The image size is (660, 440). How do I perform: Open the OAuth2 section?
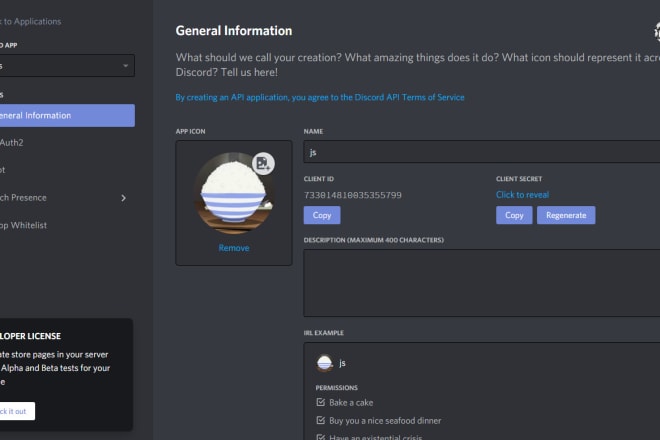pos(12,143)
